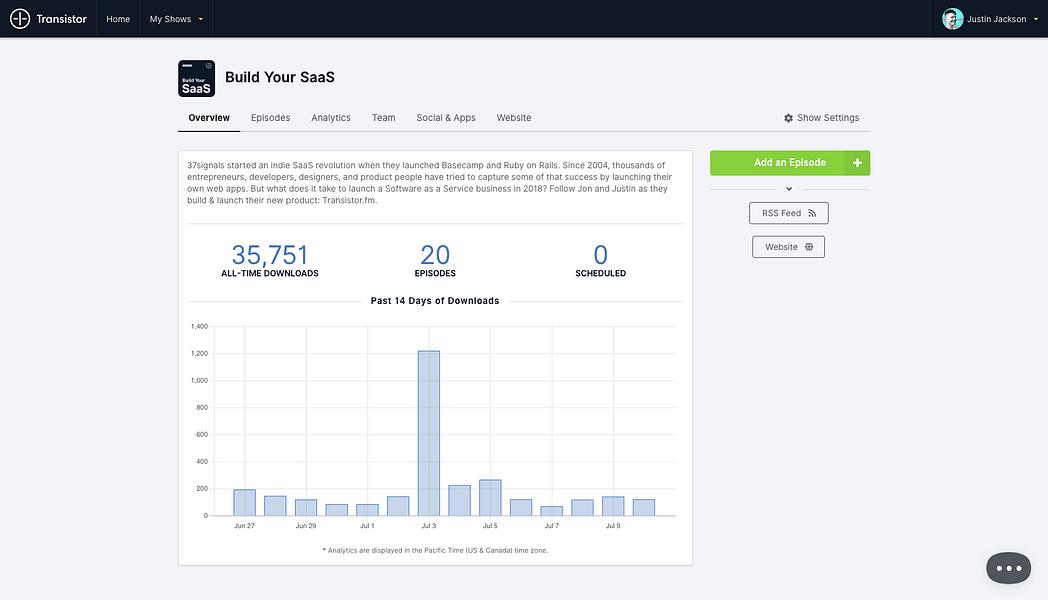Click the Transistor logo icon
Image resolution: width=1048 pixels, height=600 pixels.
point(20,19)
